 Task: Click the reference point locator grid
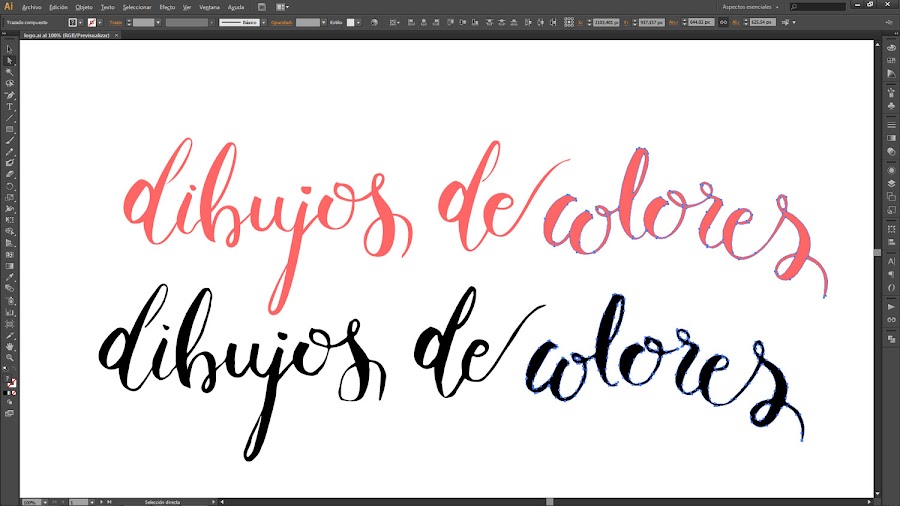(568, 22)
